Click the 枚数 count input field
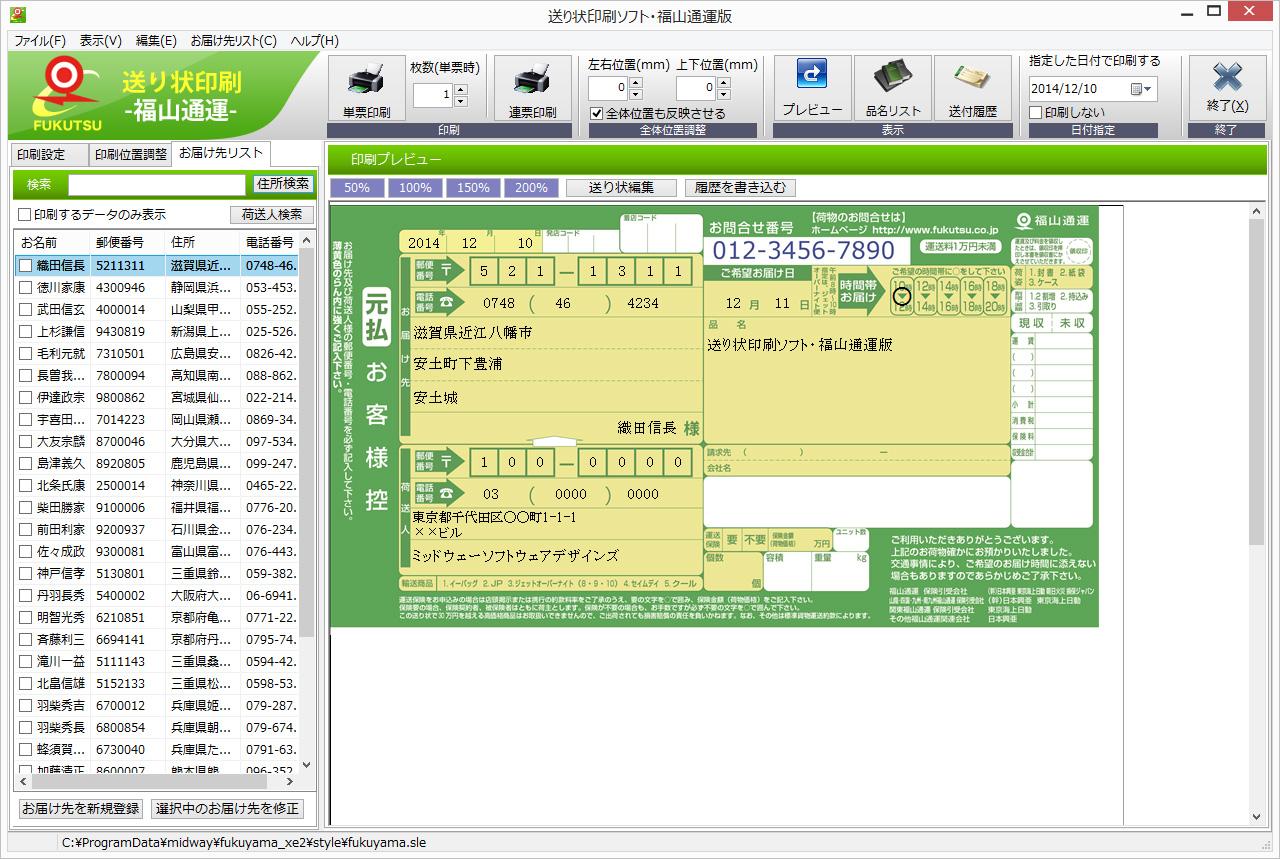 click(432, 95)
